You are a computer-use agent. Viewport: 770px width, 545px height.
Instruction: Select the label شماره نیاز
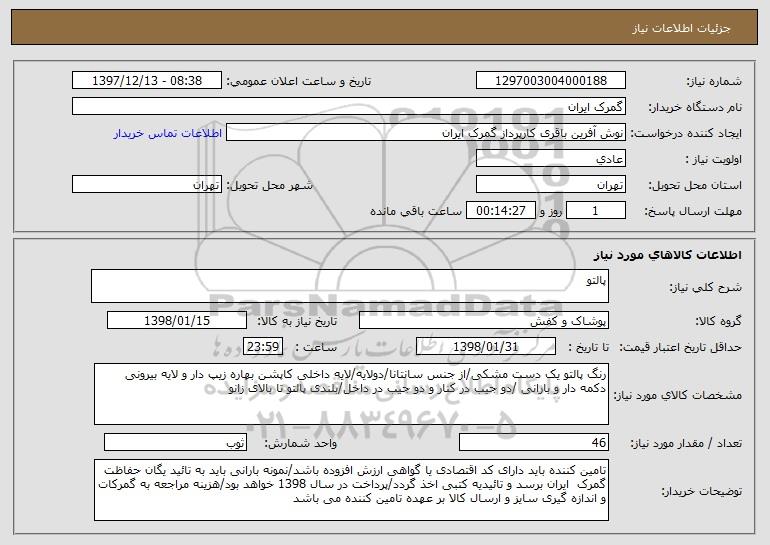pyautogui.click(x=714, y=81)
